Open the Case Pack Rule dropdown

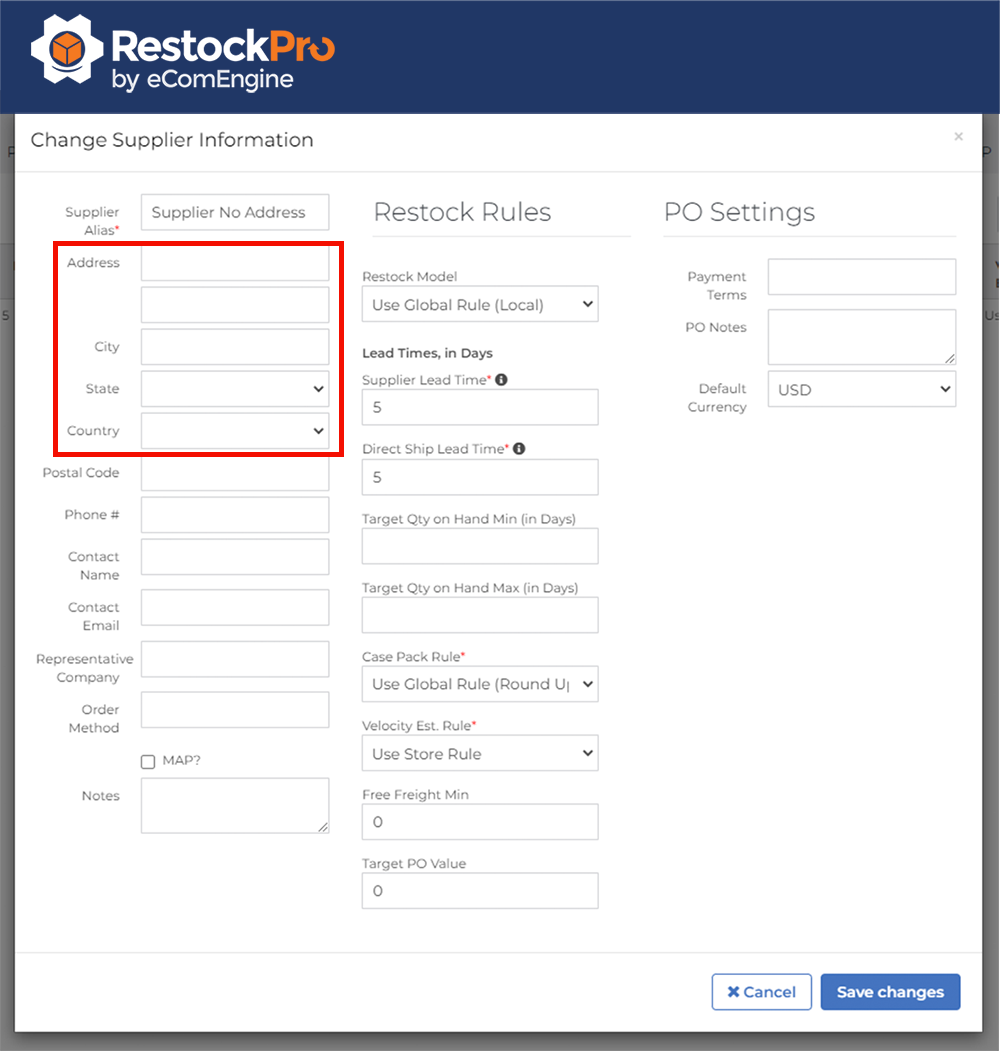click(479, 684)
